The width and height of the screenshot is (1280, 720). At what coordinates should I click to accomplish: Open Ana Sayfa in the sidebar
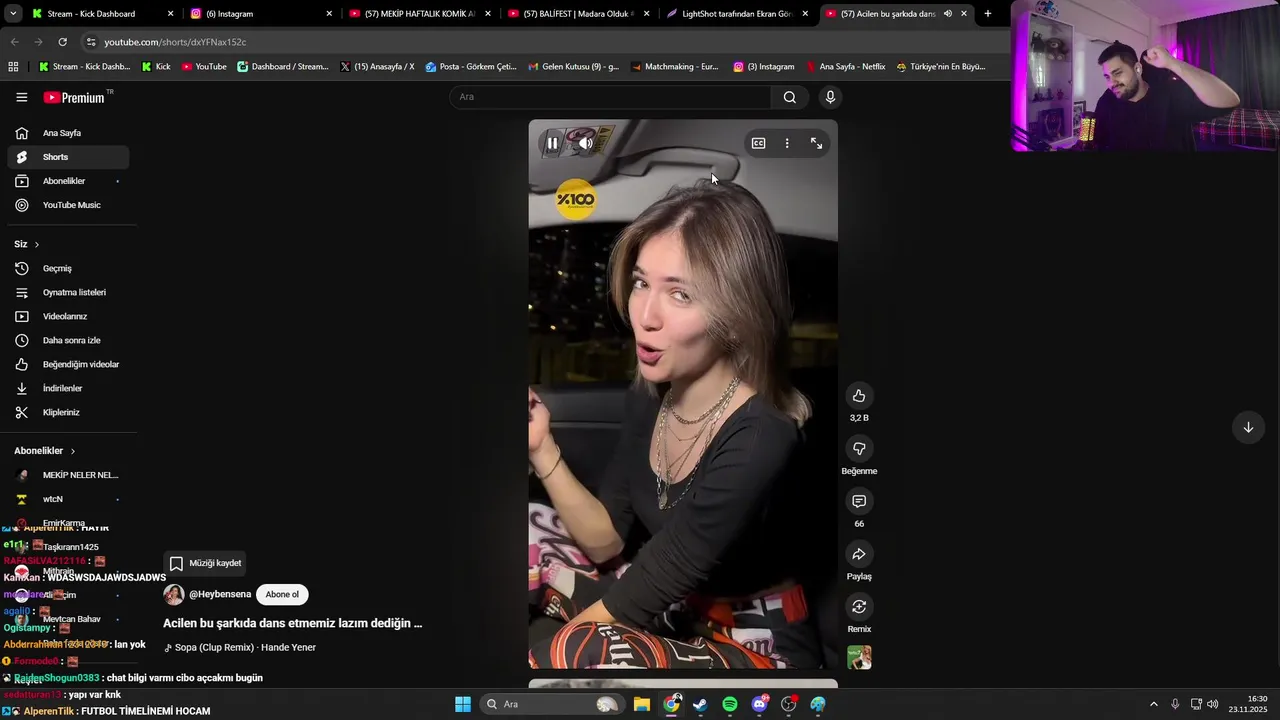coord(68,133)
